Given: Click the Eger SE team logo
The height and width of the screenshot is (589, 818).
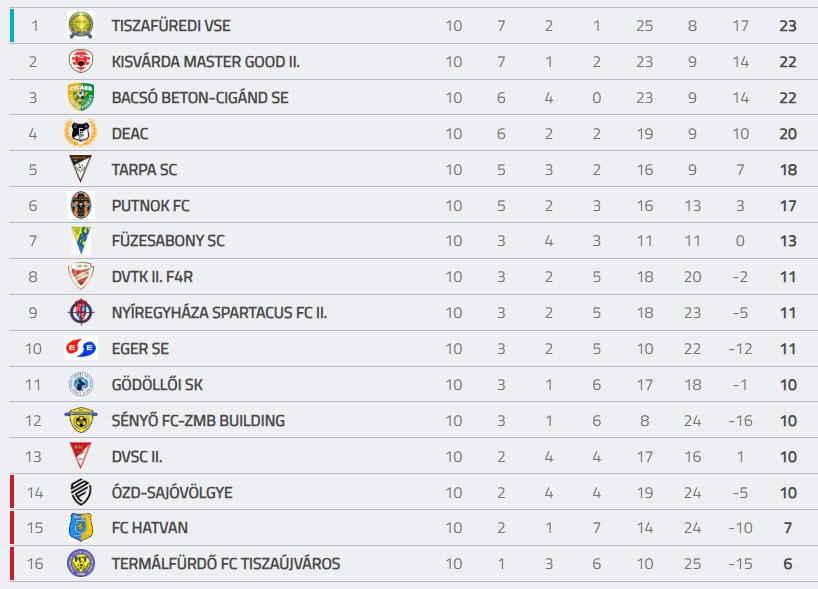Looking at the screenshot, I should [80, 348].
